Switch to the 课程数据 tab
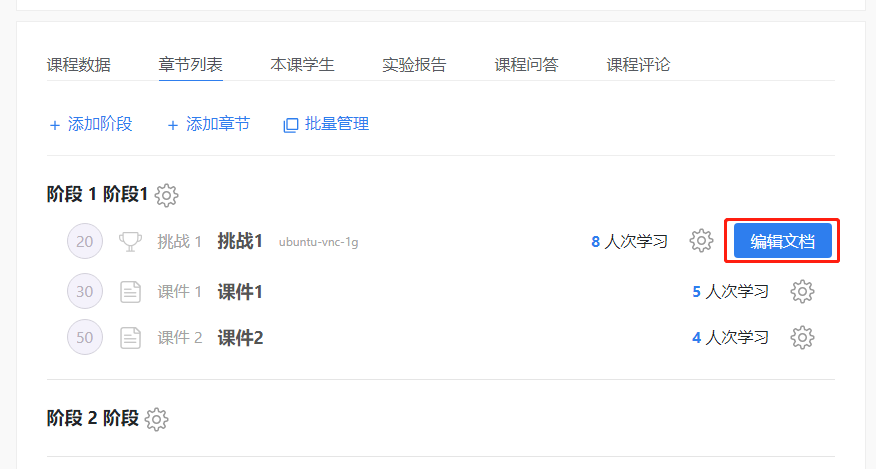Screen dimensions: 876x469 (x=79, y=65)
